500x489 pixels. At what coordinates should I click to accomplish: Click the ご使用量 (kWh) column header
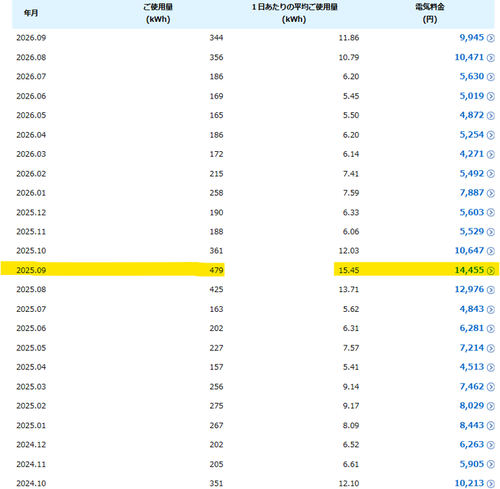coord(158,13)
